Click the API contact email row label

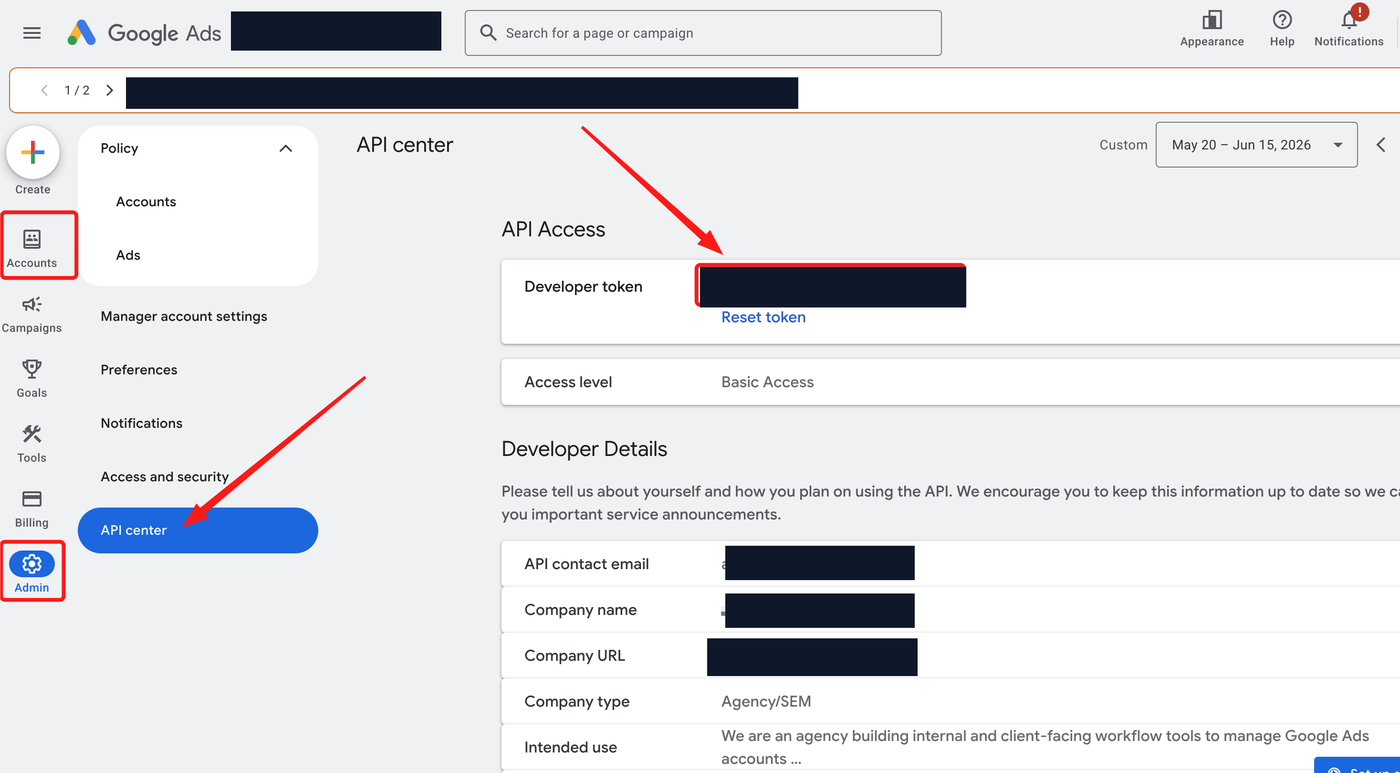(x=587, y=564)
